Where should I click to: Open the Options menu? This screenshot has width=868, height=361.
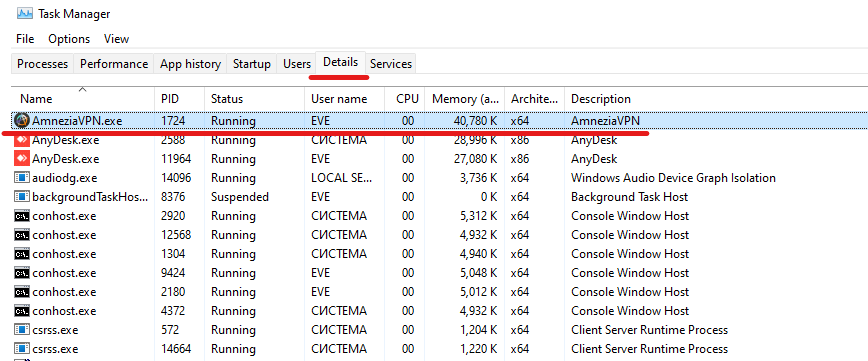[69, 39]
